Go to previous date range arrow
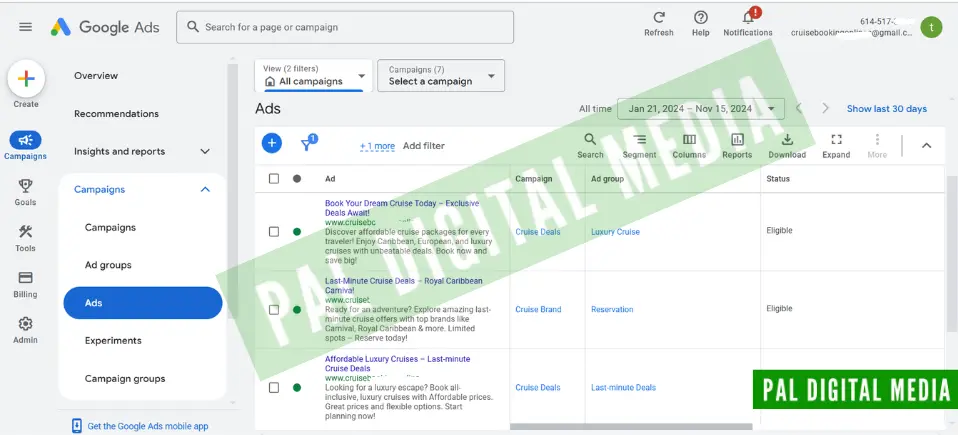Viewport: 958px width, 435px height. 799,109
